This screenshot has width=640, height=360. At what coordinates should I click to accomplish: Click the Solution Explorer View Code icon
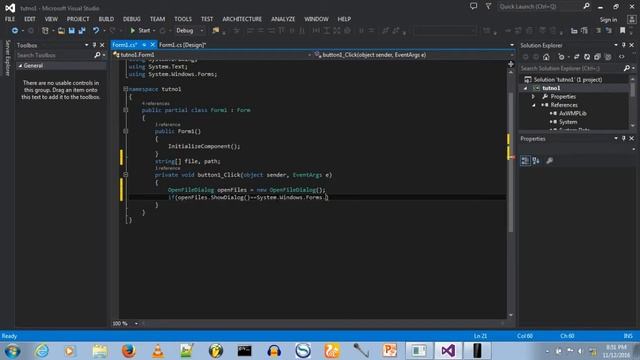(x=621, y=57)
